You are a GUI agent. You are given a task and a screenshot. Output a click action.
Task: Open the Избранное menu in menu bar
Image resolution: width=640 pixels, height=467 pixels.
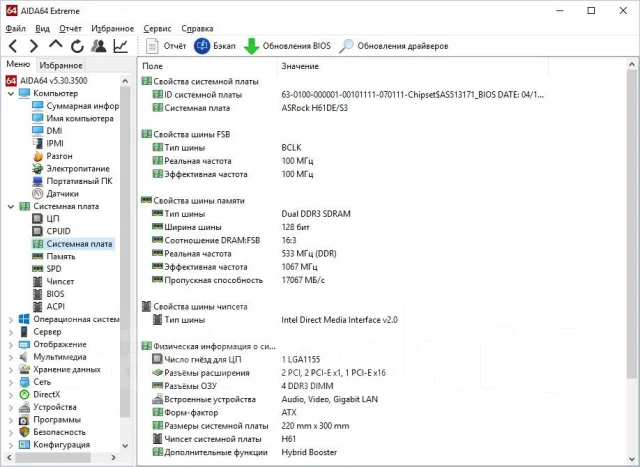tap(112, 29)
